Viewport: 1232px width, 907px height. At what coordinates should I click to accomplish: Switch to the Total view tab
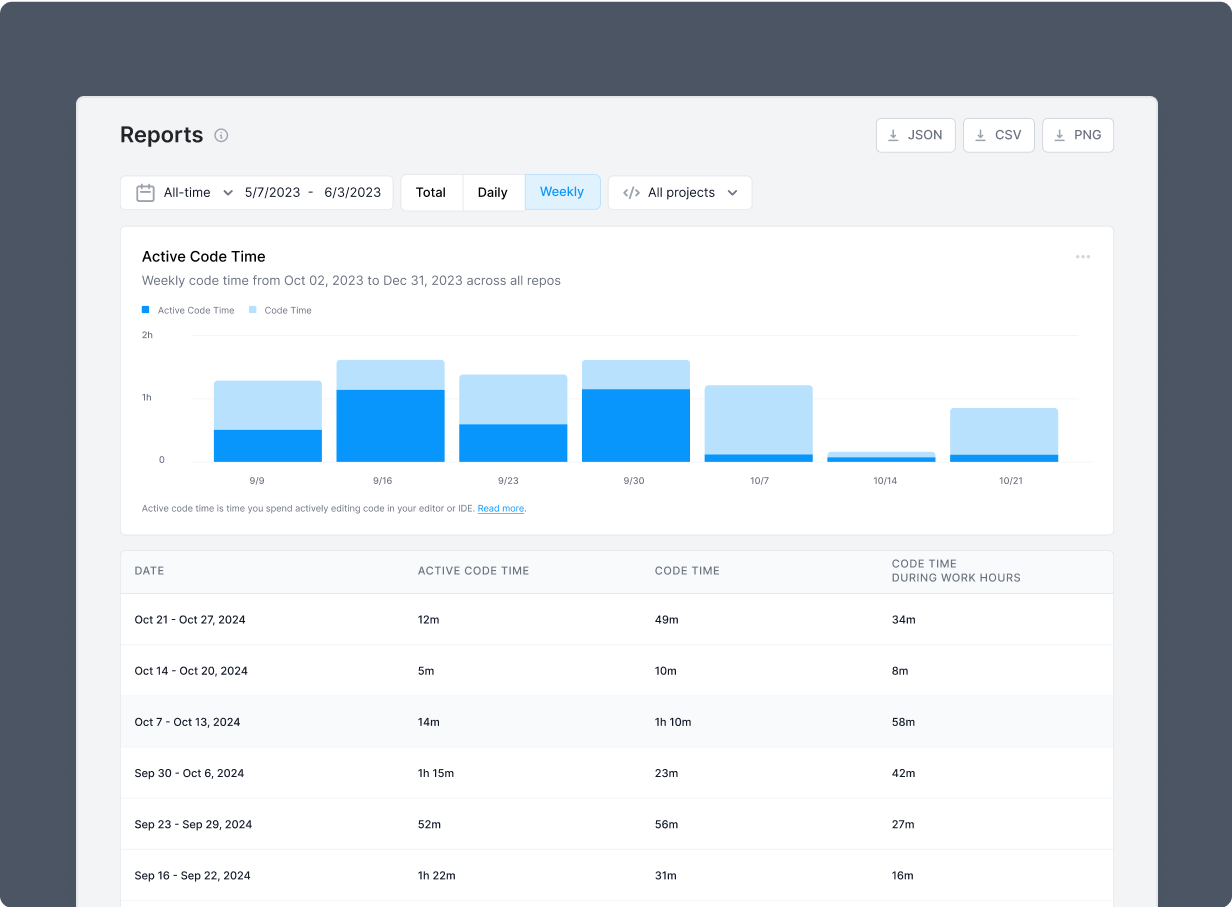pos(431,192)
